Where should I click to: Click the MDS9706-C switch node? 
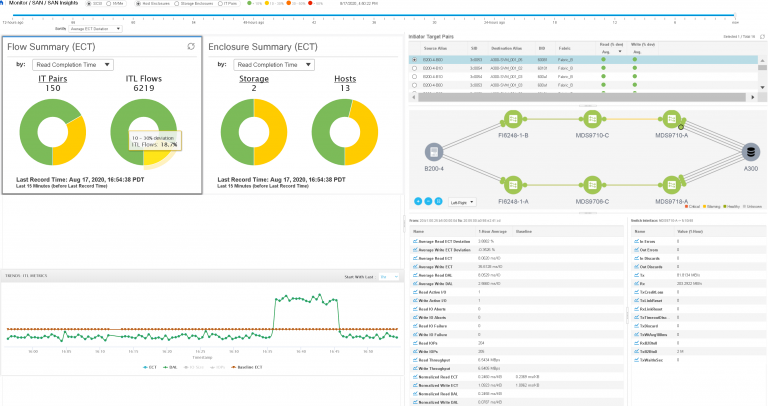pyautogui.click(x=592, y=184)
